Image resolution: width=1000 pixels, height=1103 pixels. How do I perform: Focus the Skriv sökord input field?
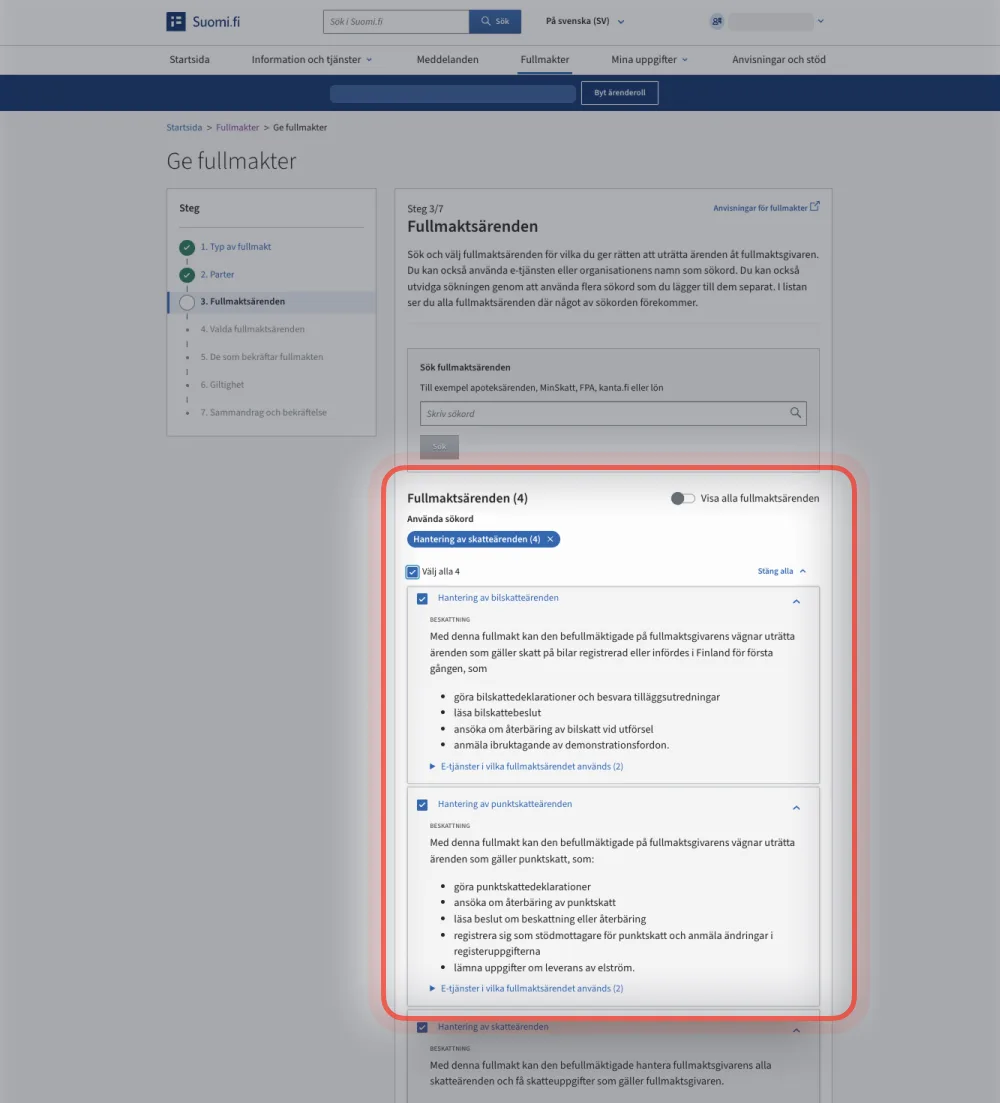coord(613,414)
